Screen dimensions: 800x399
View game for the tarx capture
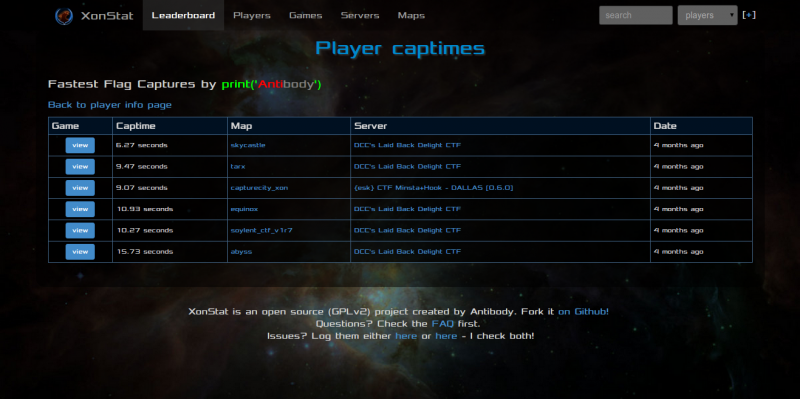80,166
